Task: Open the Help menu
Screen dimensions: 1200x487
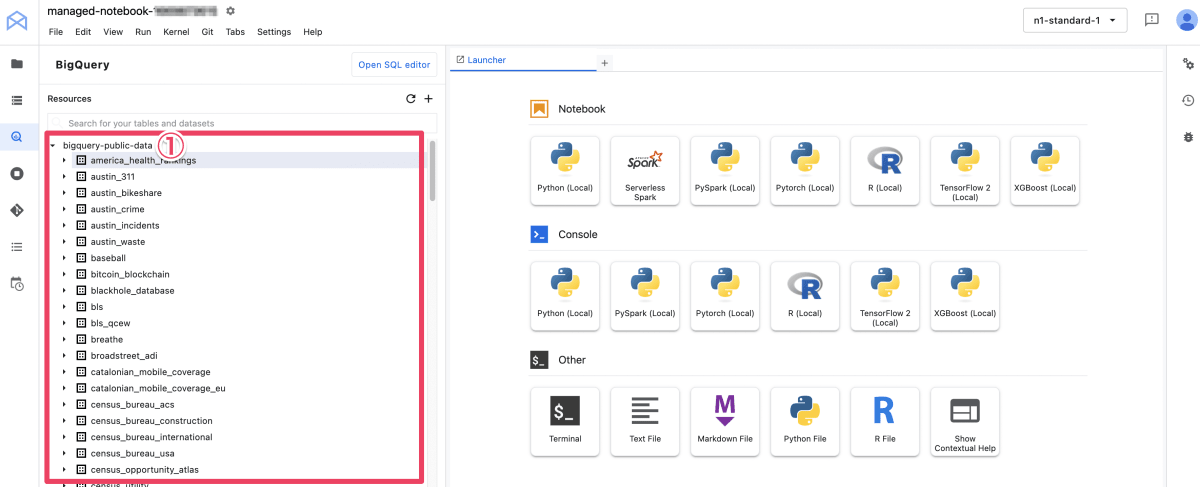Action: point(313,32)
